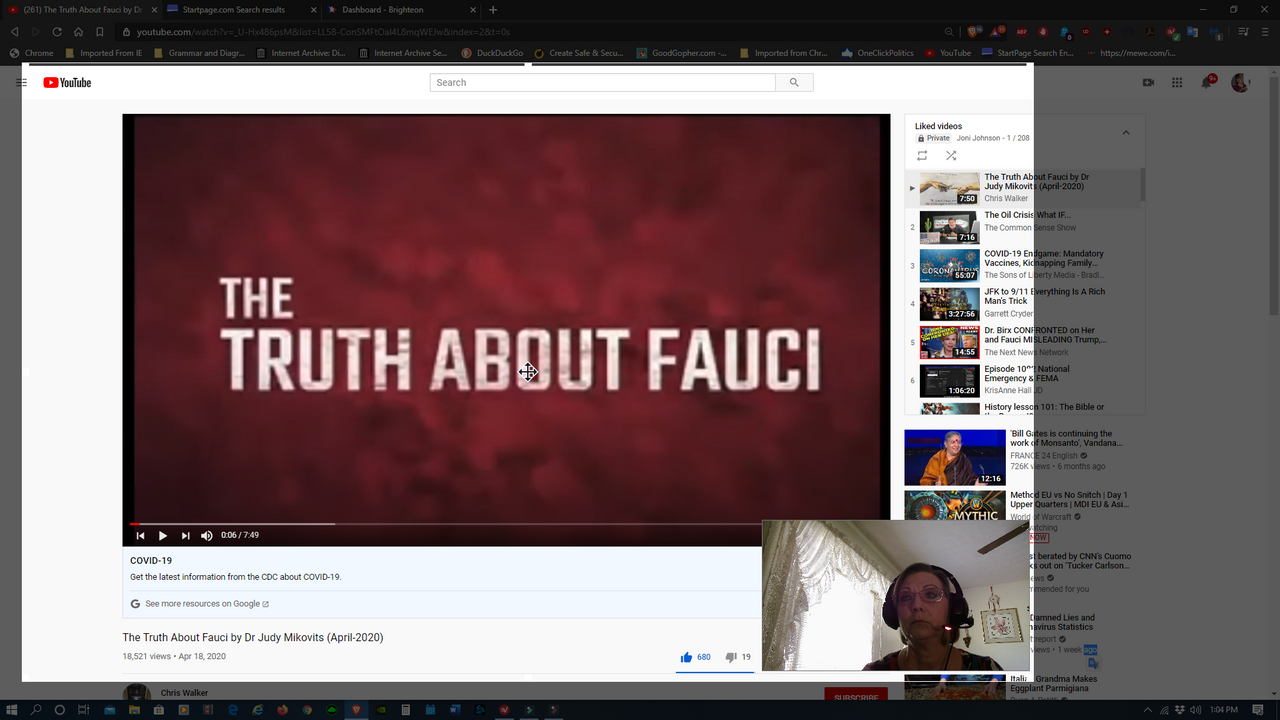
Task: Dislike the video with thumbs down
Action: [x=731, y=657]
